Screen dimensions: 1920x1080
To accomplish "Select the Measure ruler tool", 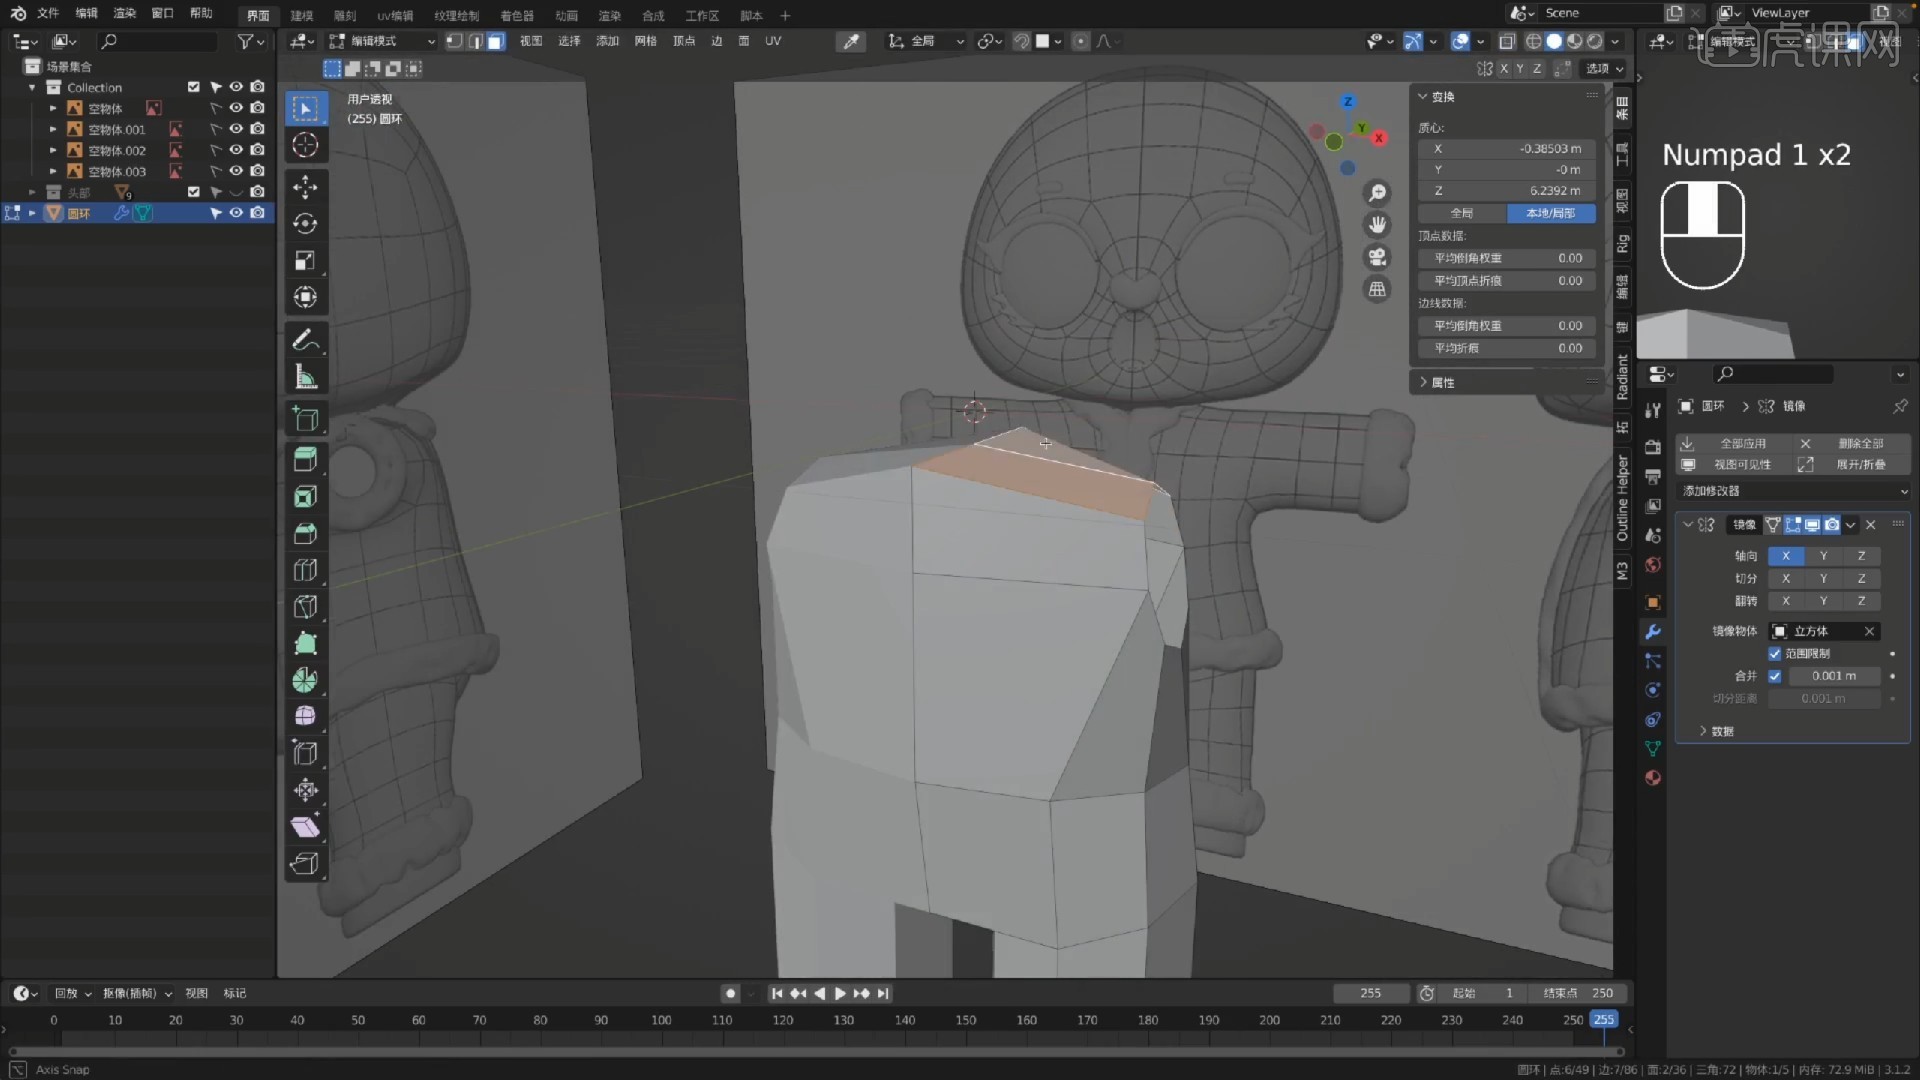I will pos(306,377).
